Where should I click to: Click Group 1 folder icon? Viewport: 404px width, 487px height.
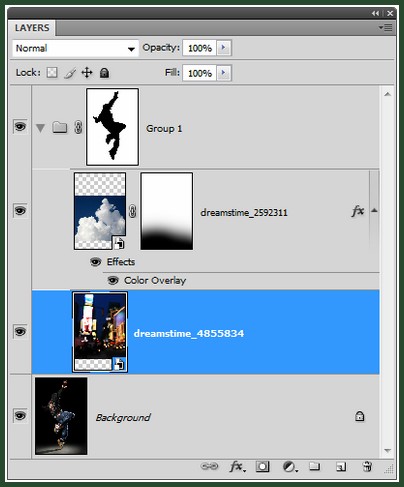60,127
